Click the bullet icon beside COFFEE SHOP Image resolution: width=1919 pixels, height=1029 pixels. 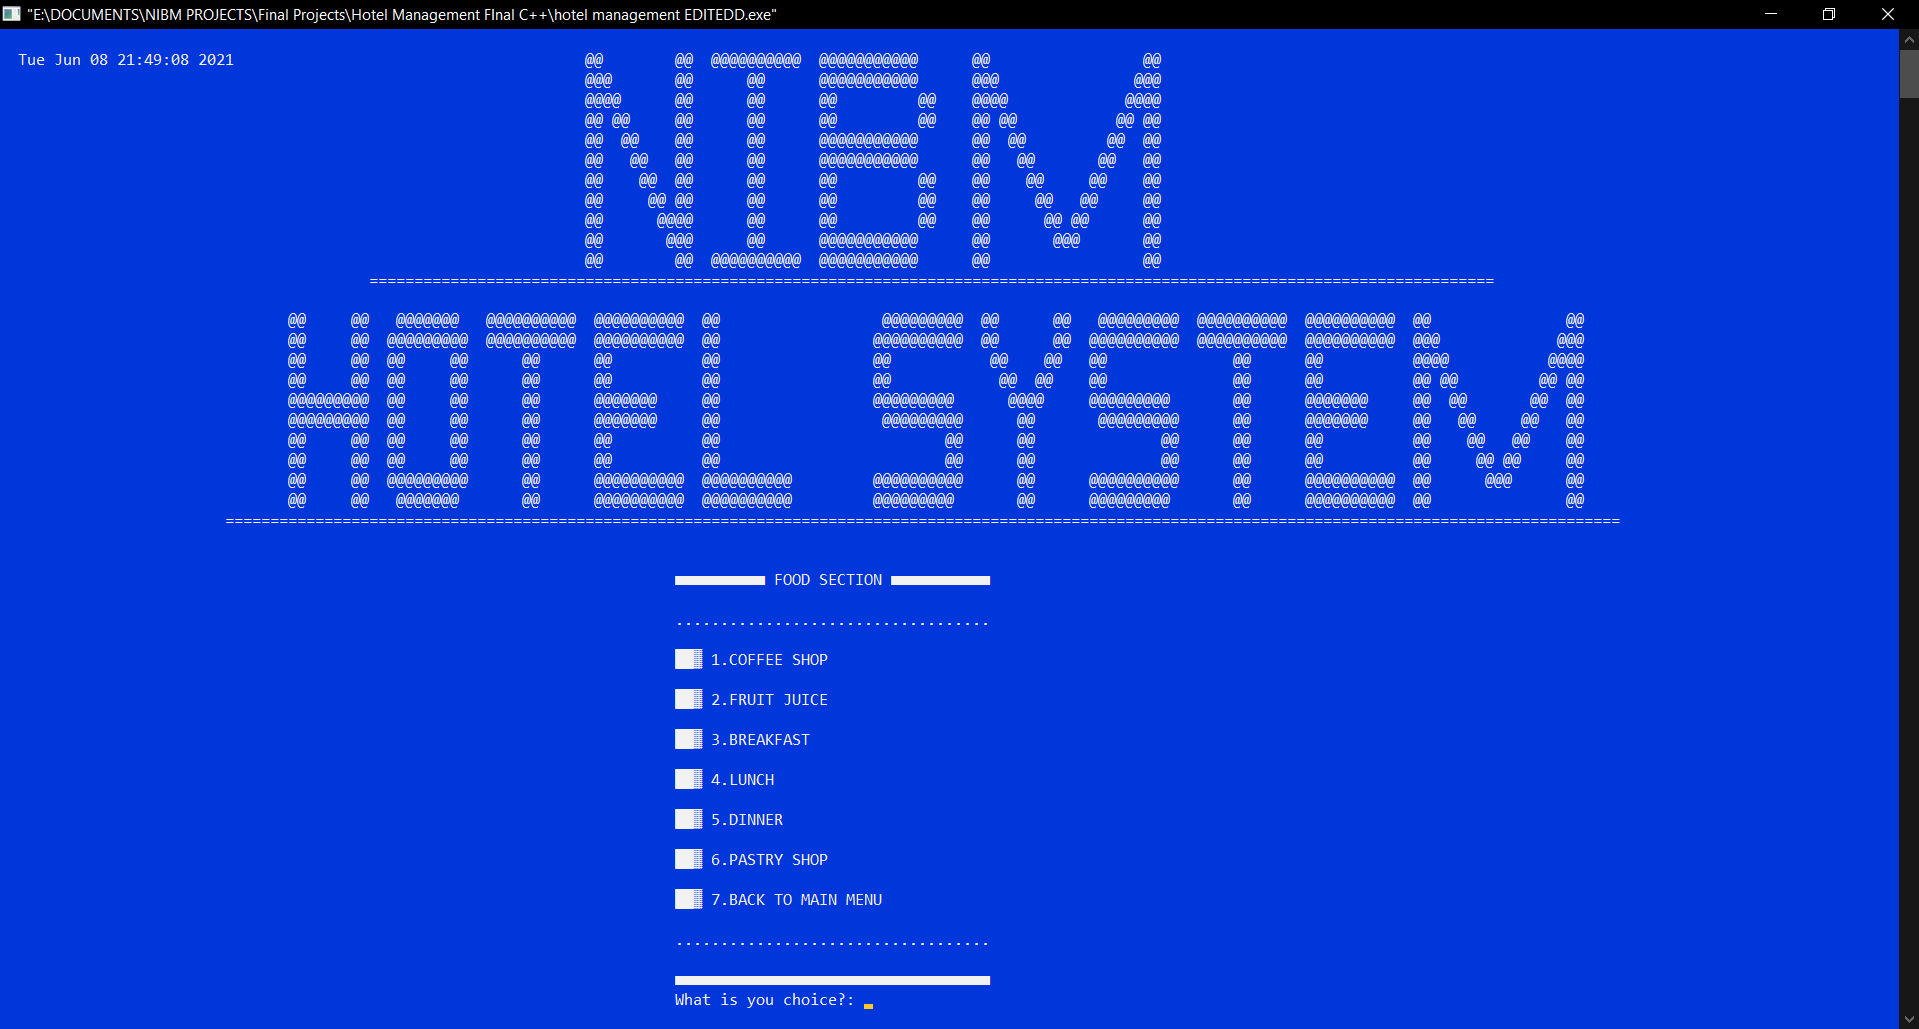coord(687,659)
